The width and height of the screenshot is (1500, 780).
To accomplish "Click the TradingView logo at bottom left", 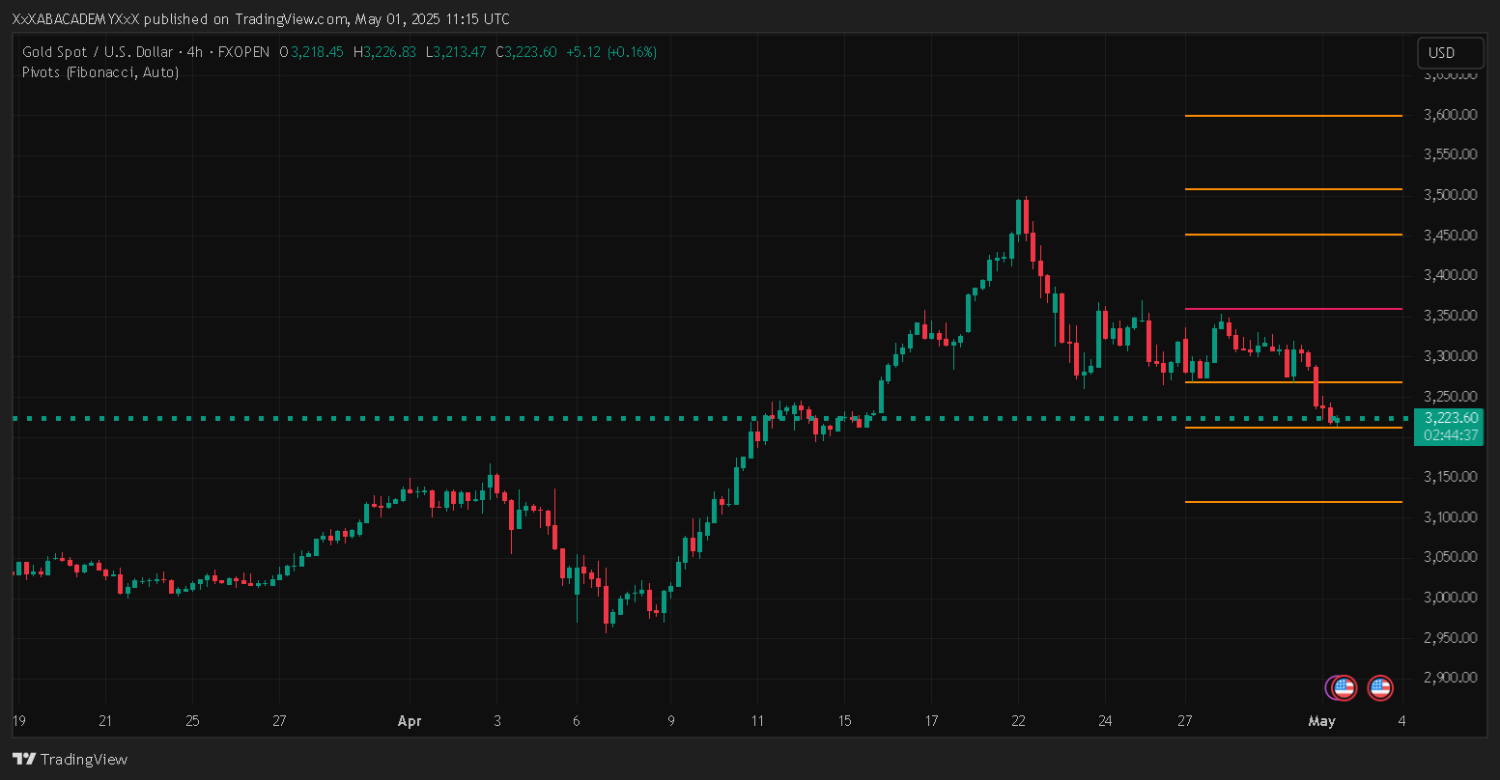I will [70, 759].
